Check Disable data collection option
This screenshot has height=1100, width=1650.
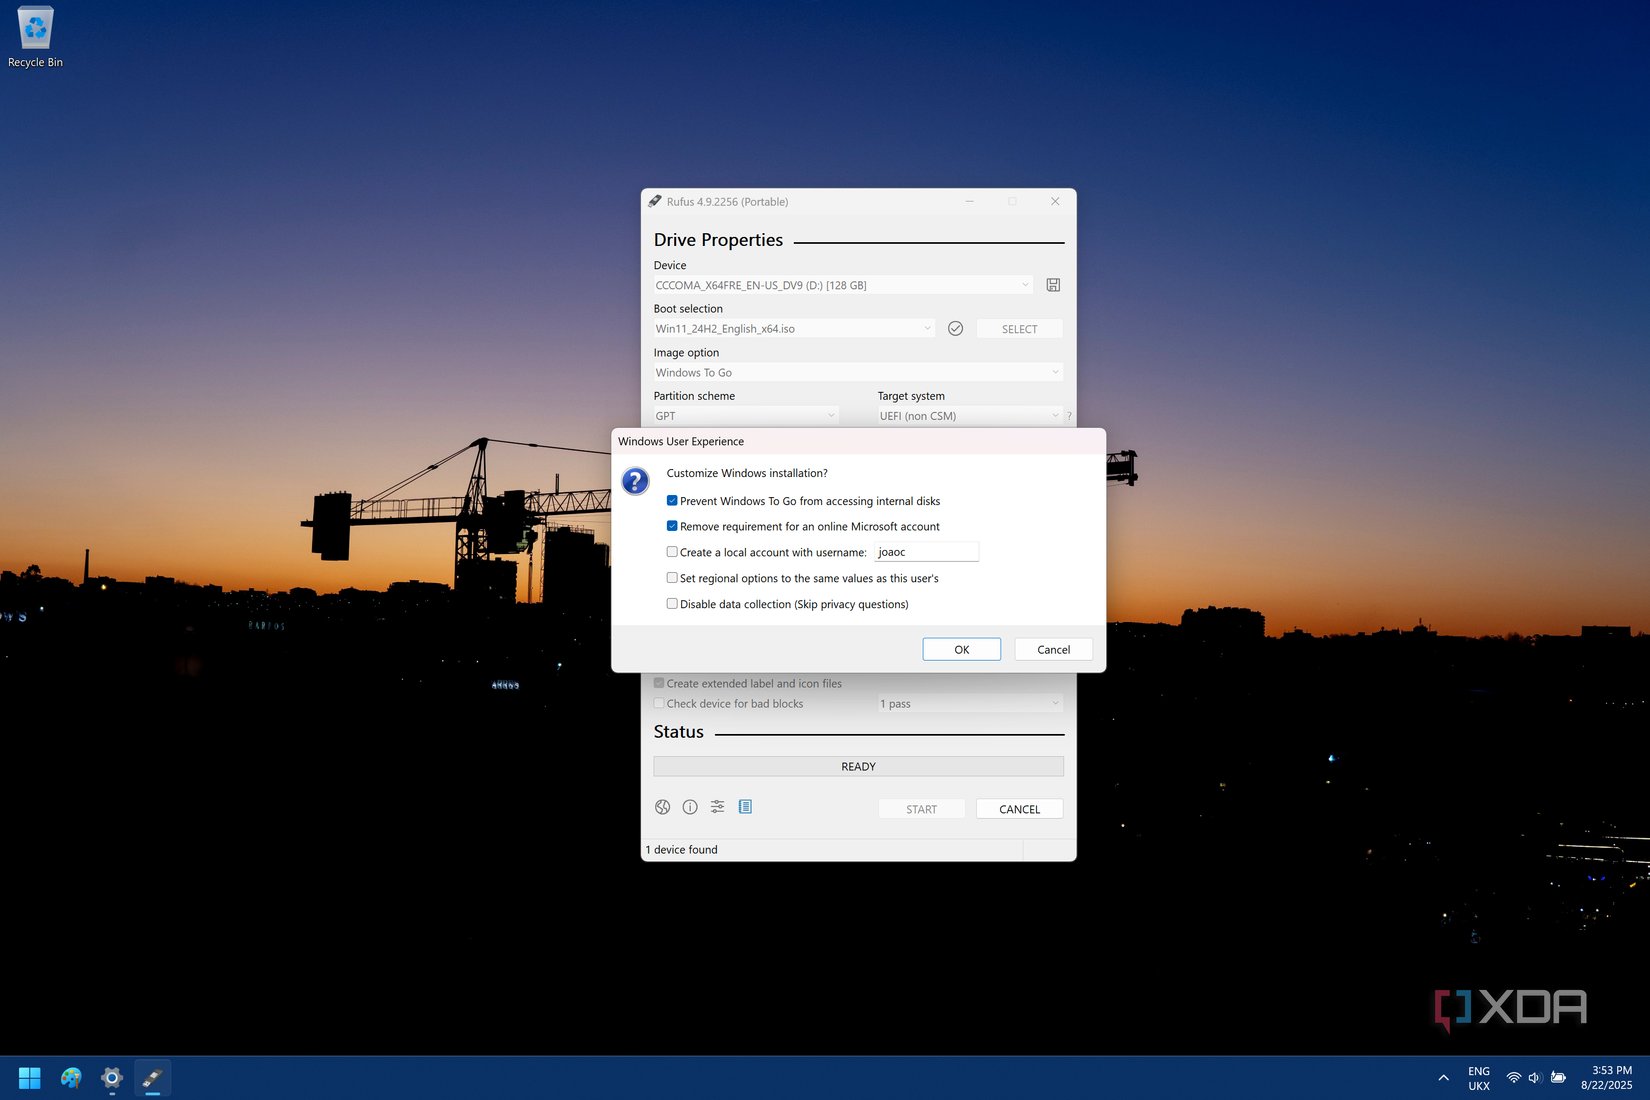671,603
